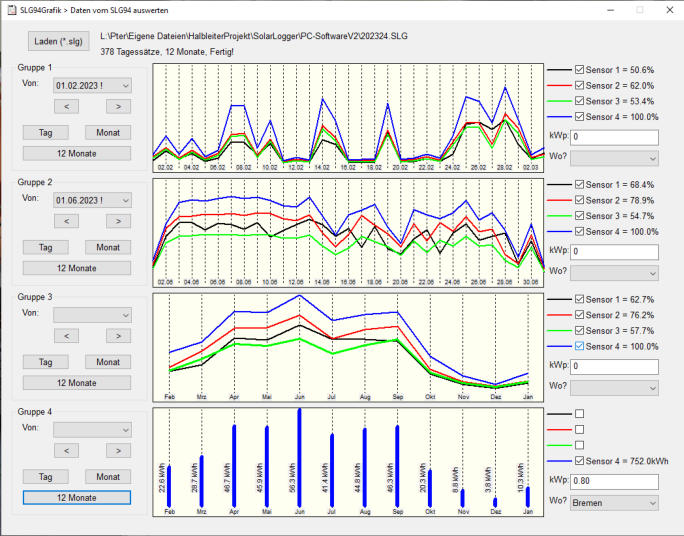Screen dimensions: 684x536
Task: Choose Tag view in Gruppe 1
Action: (45, 132)
